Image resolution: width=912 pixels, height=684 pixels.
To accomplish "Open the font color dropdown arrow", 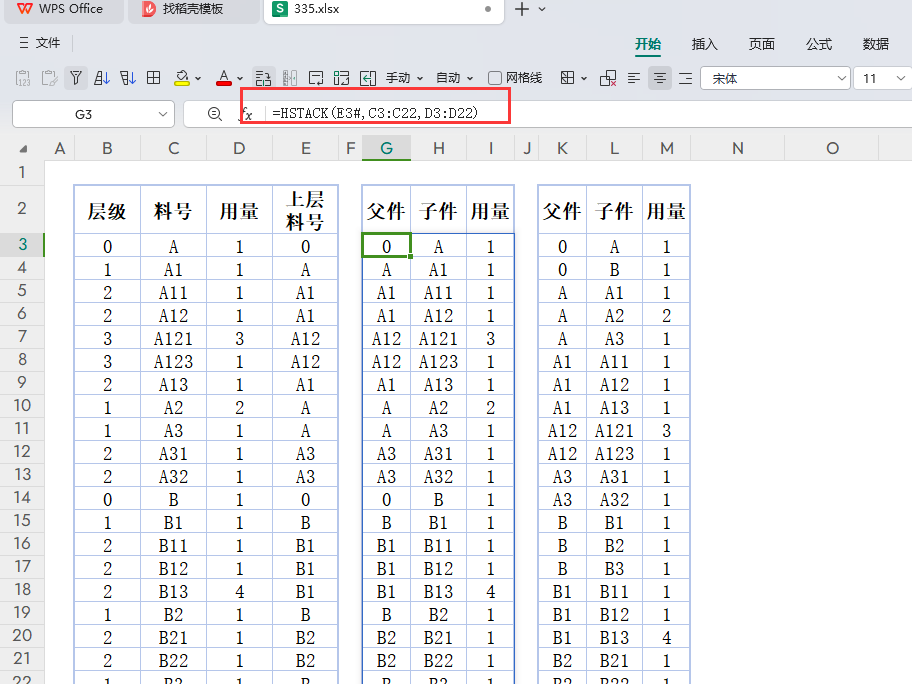I will point(240,79).
